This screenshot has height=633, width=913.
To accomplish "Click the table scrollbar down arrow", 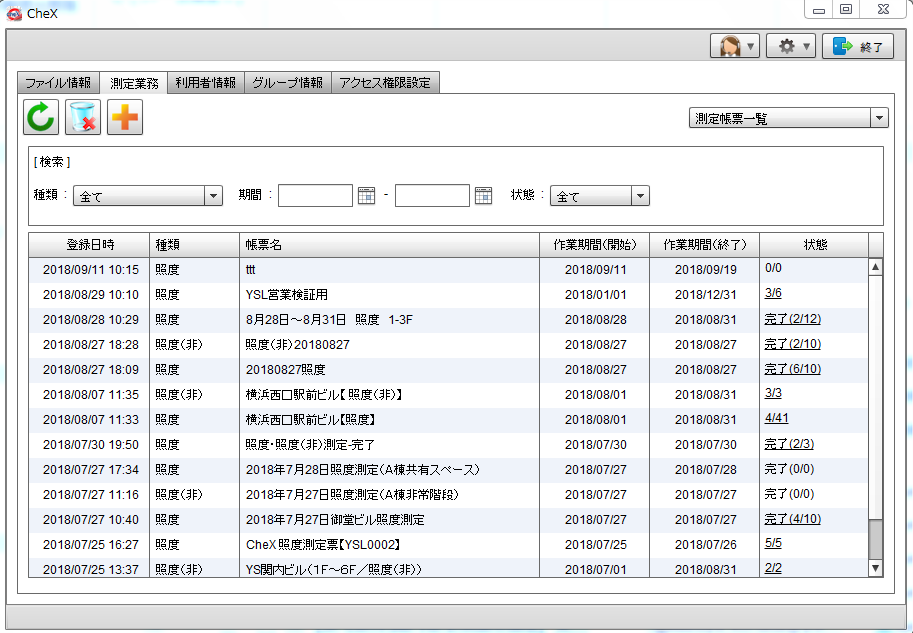I will 875,568.
